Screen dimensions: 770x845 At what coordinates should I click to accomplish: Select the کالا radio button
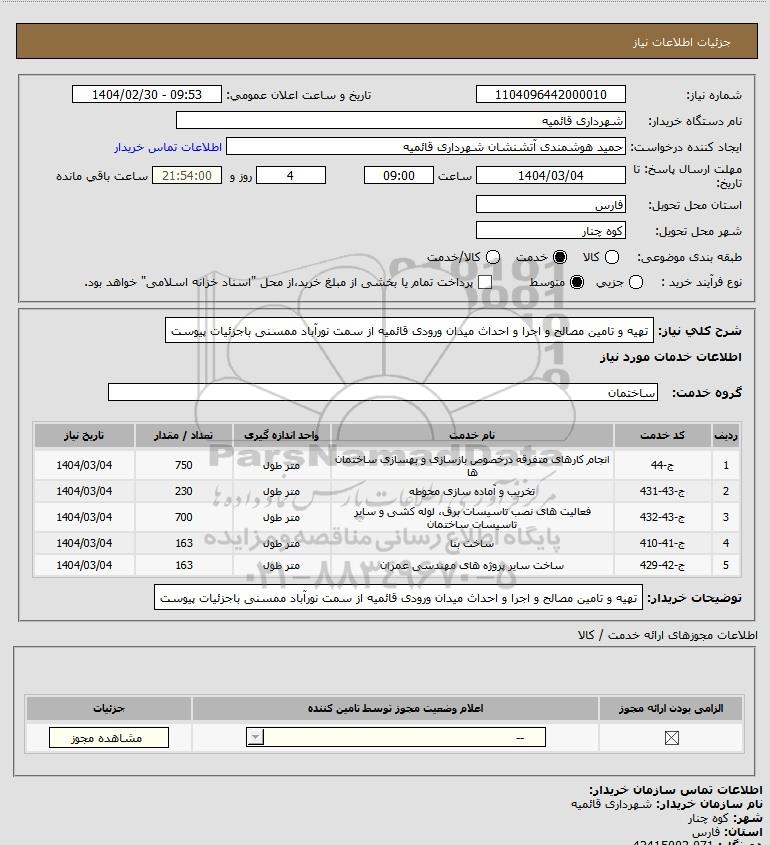(612, 258)
